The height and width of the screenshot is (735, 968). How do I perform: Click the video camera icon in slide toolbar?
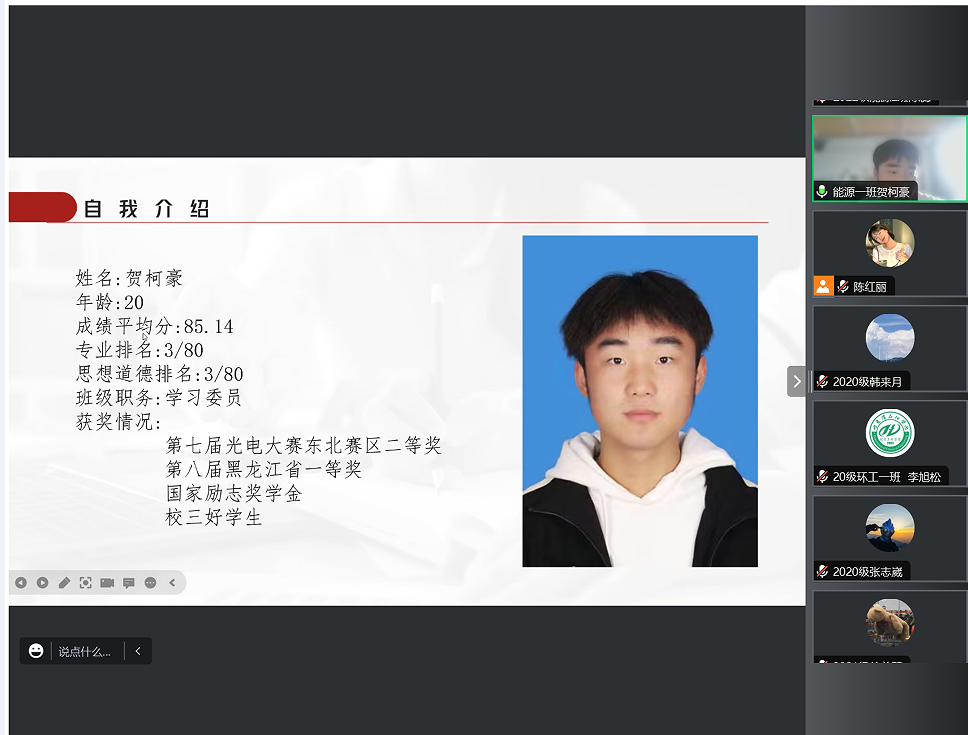pyautogui.click(x=107, y=583)
